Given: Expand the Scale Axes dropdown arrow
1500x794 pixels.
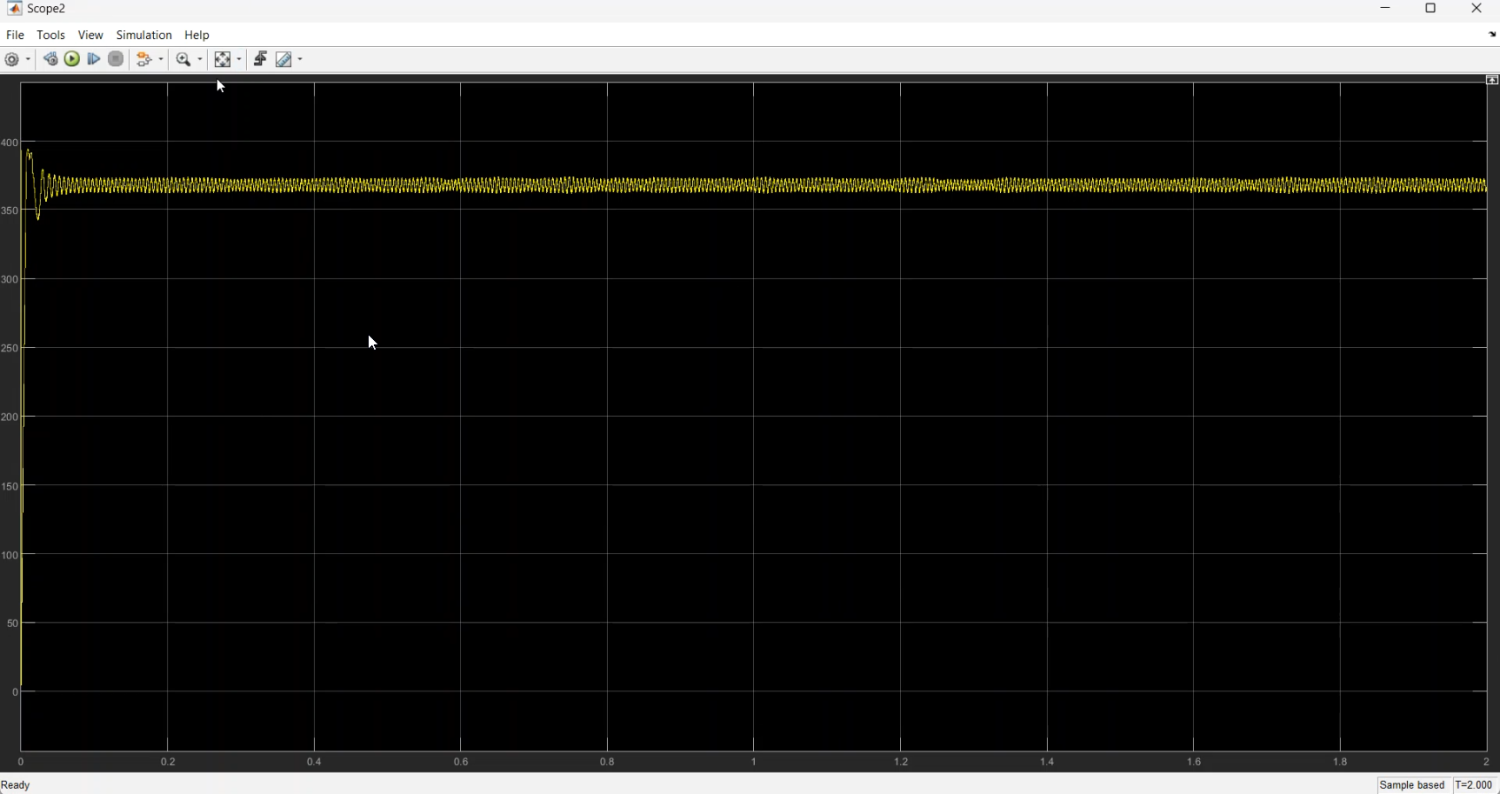Looking at the screenshot, I should 239,60.
